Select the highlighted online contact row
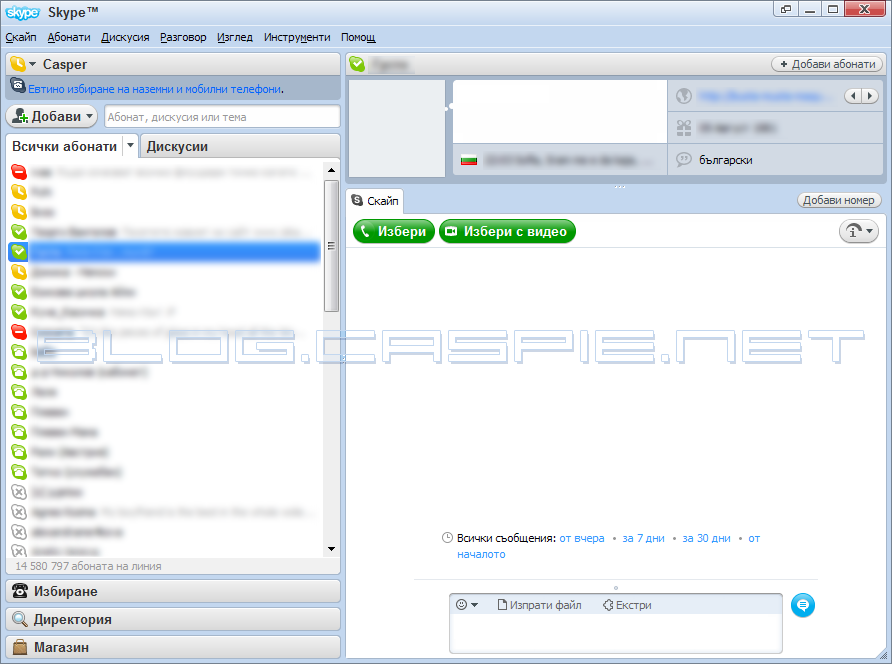The width and height of the screenshot is (892, 664). 164,251
